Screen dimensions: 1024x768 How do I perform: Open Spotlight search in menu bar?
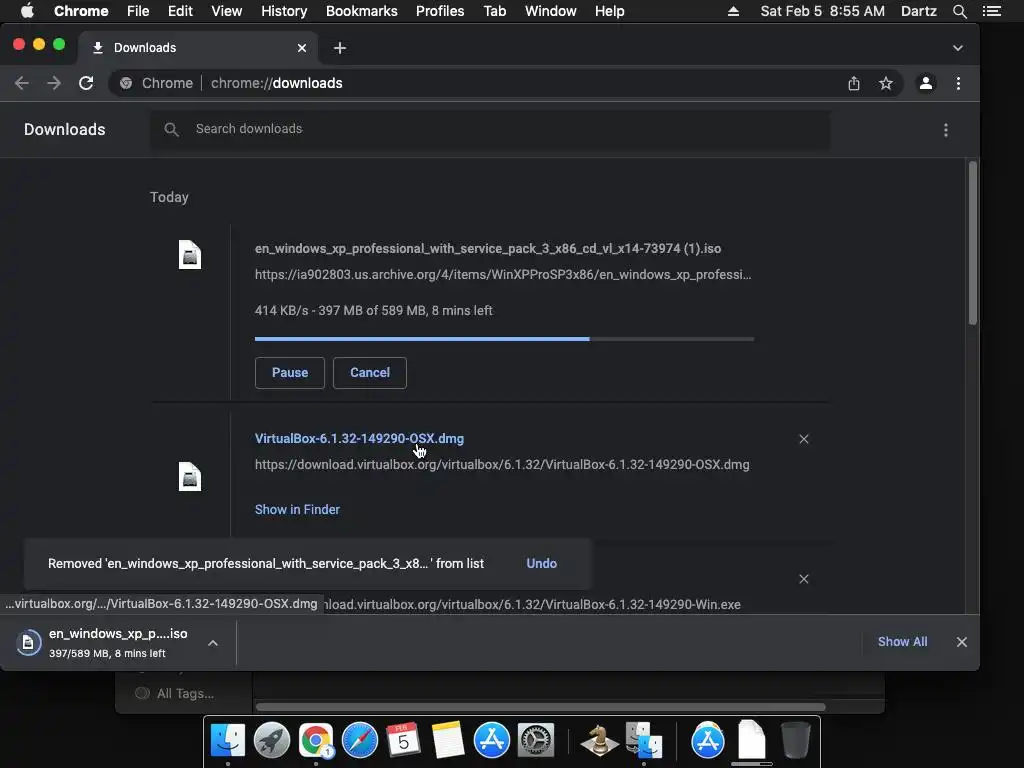(x=959, y=11)
